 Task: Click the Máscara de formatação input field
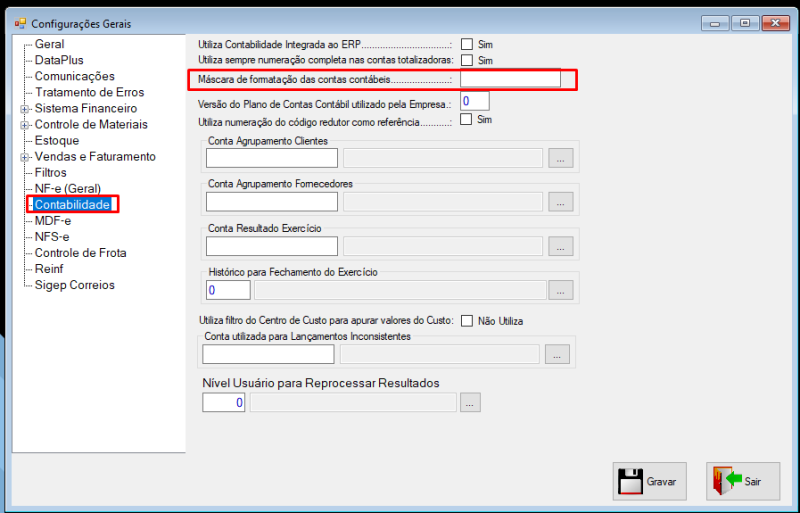pos(510,79)
